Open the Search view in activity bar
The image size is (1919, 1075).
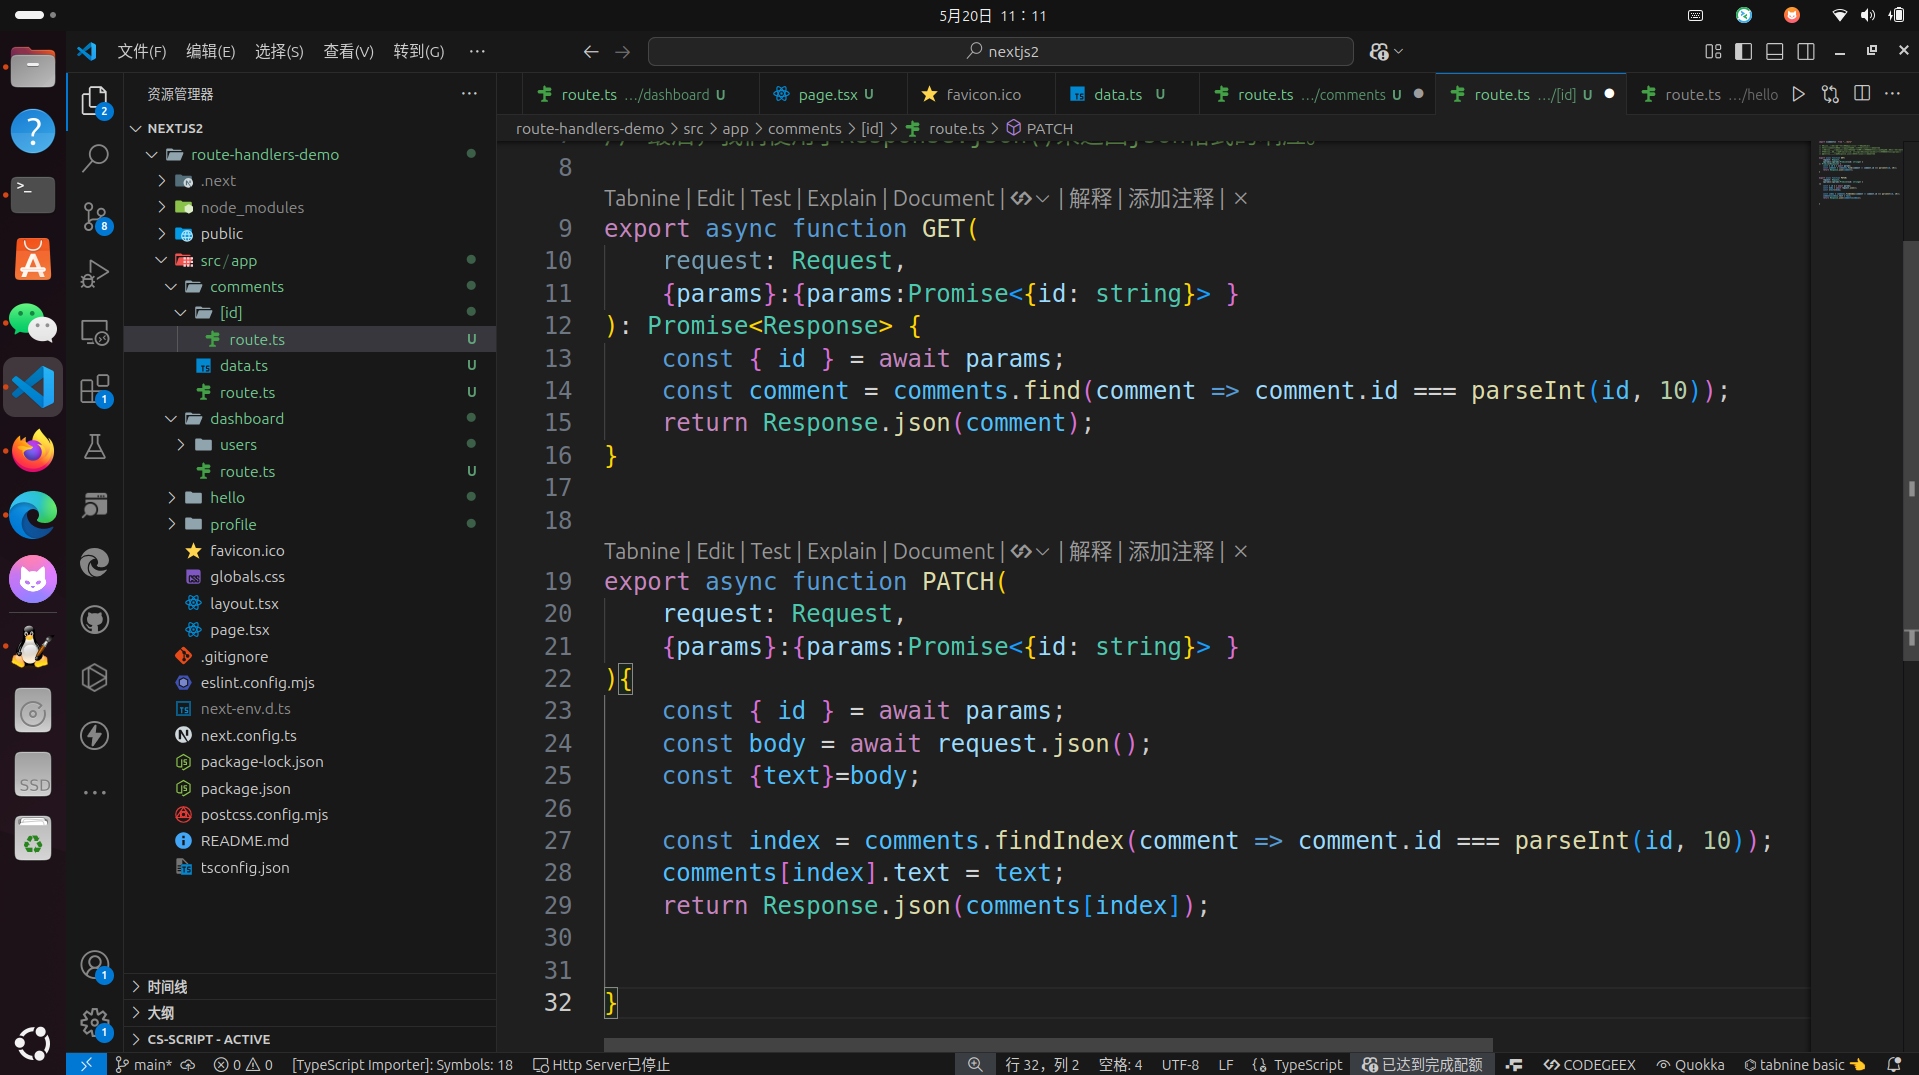click(95, 158)
